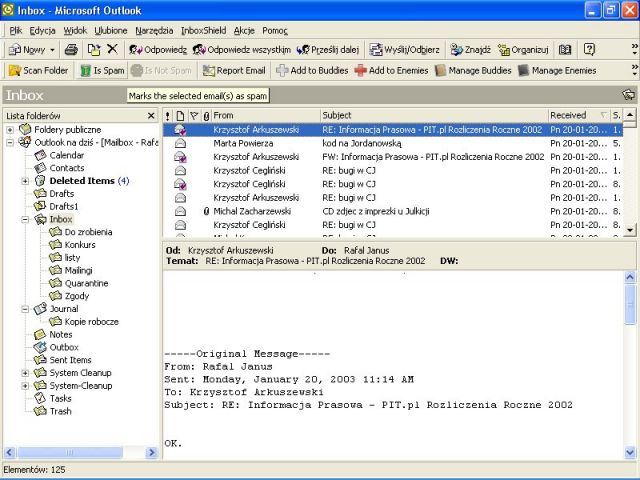This screenshot has width=640, height=480.
Task: Click the Print icon in the toolbar
Action: coord(72,49)
